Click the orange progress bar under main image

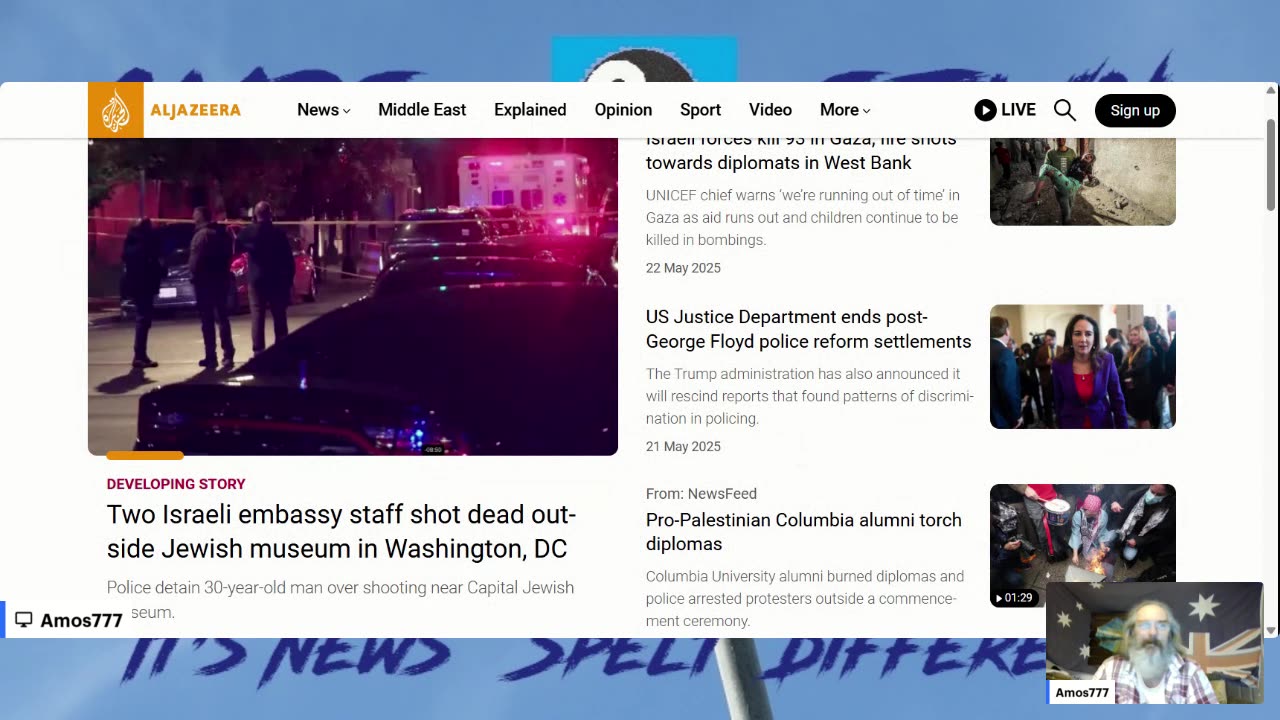145,455
